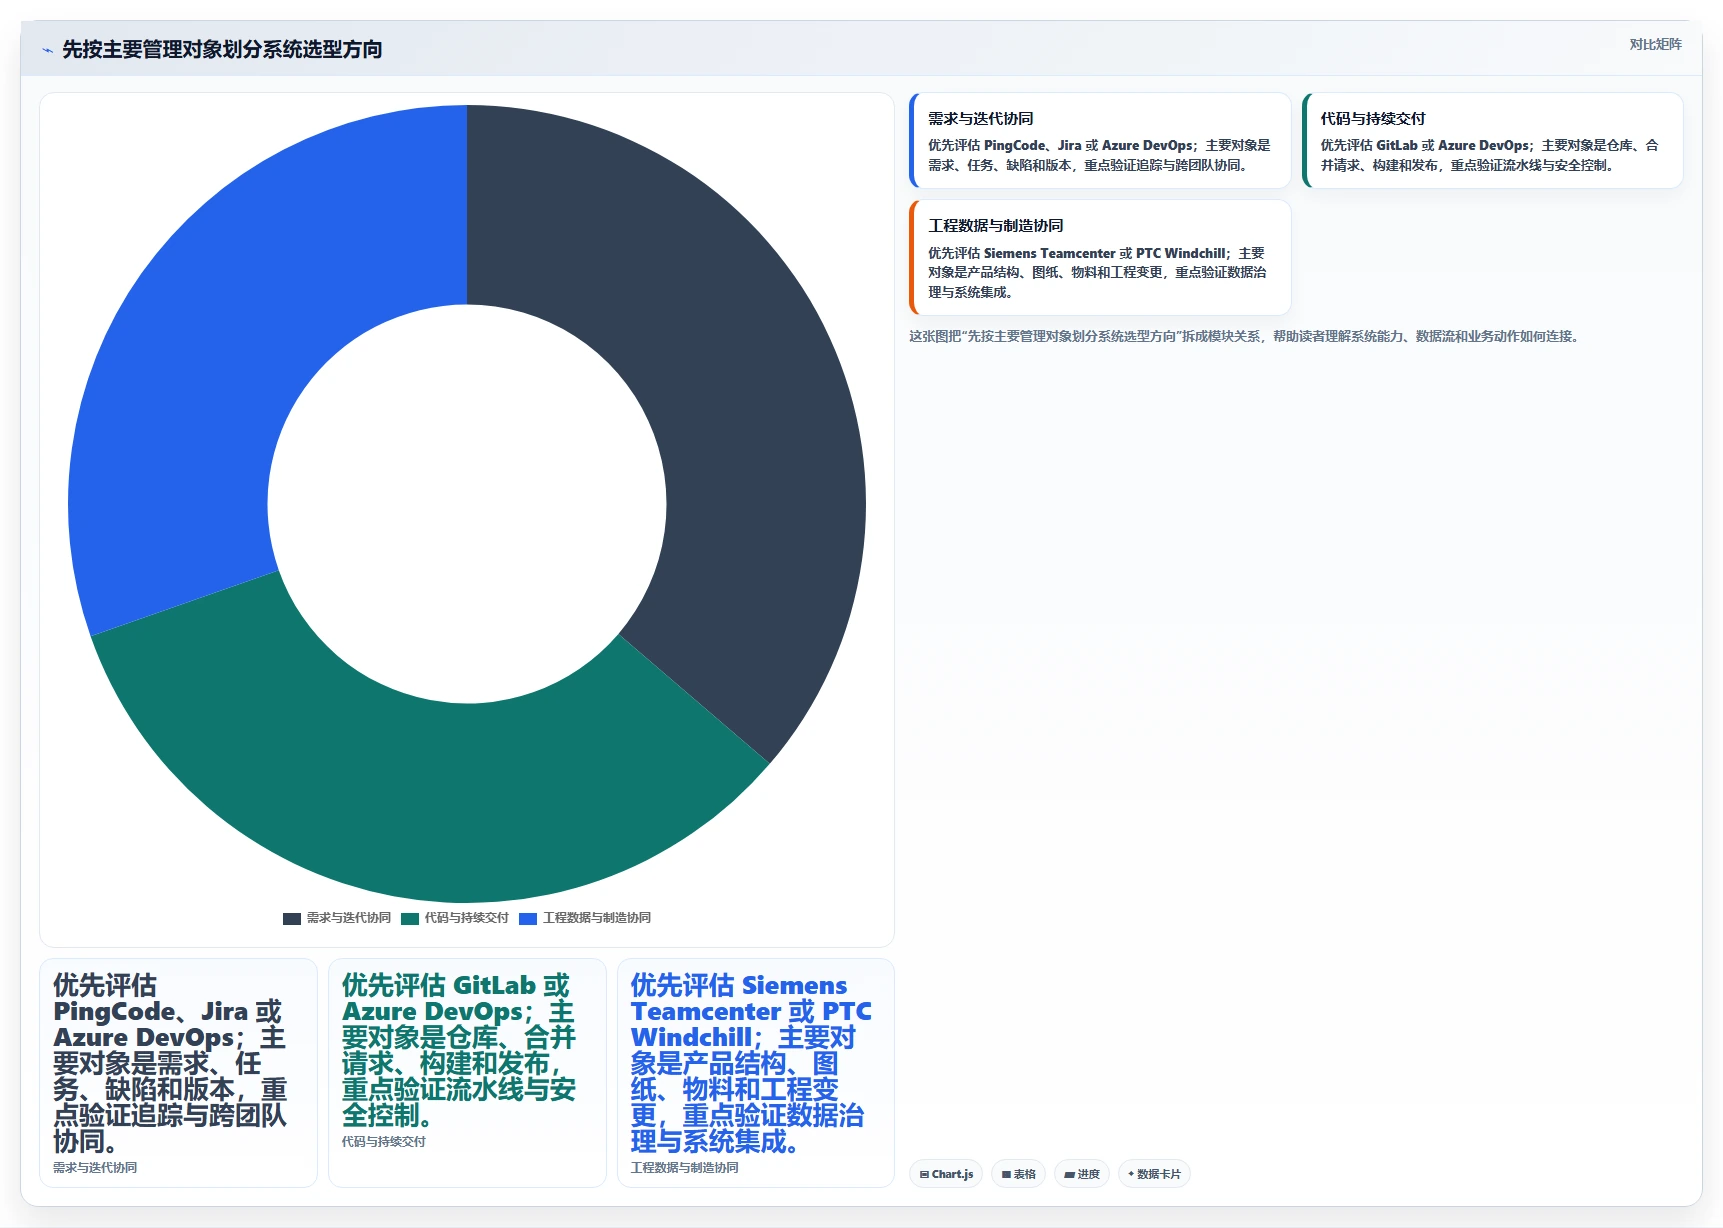The image size is (1723, 1228).
Task: Click the 进度 tag chip
Action: click(x=1082, y=1174)
